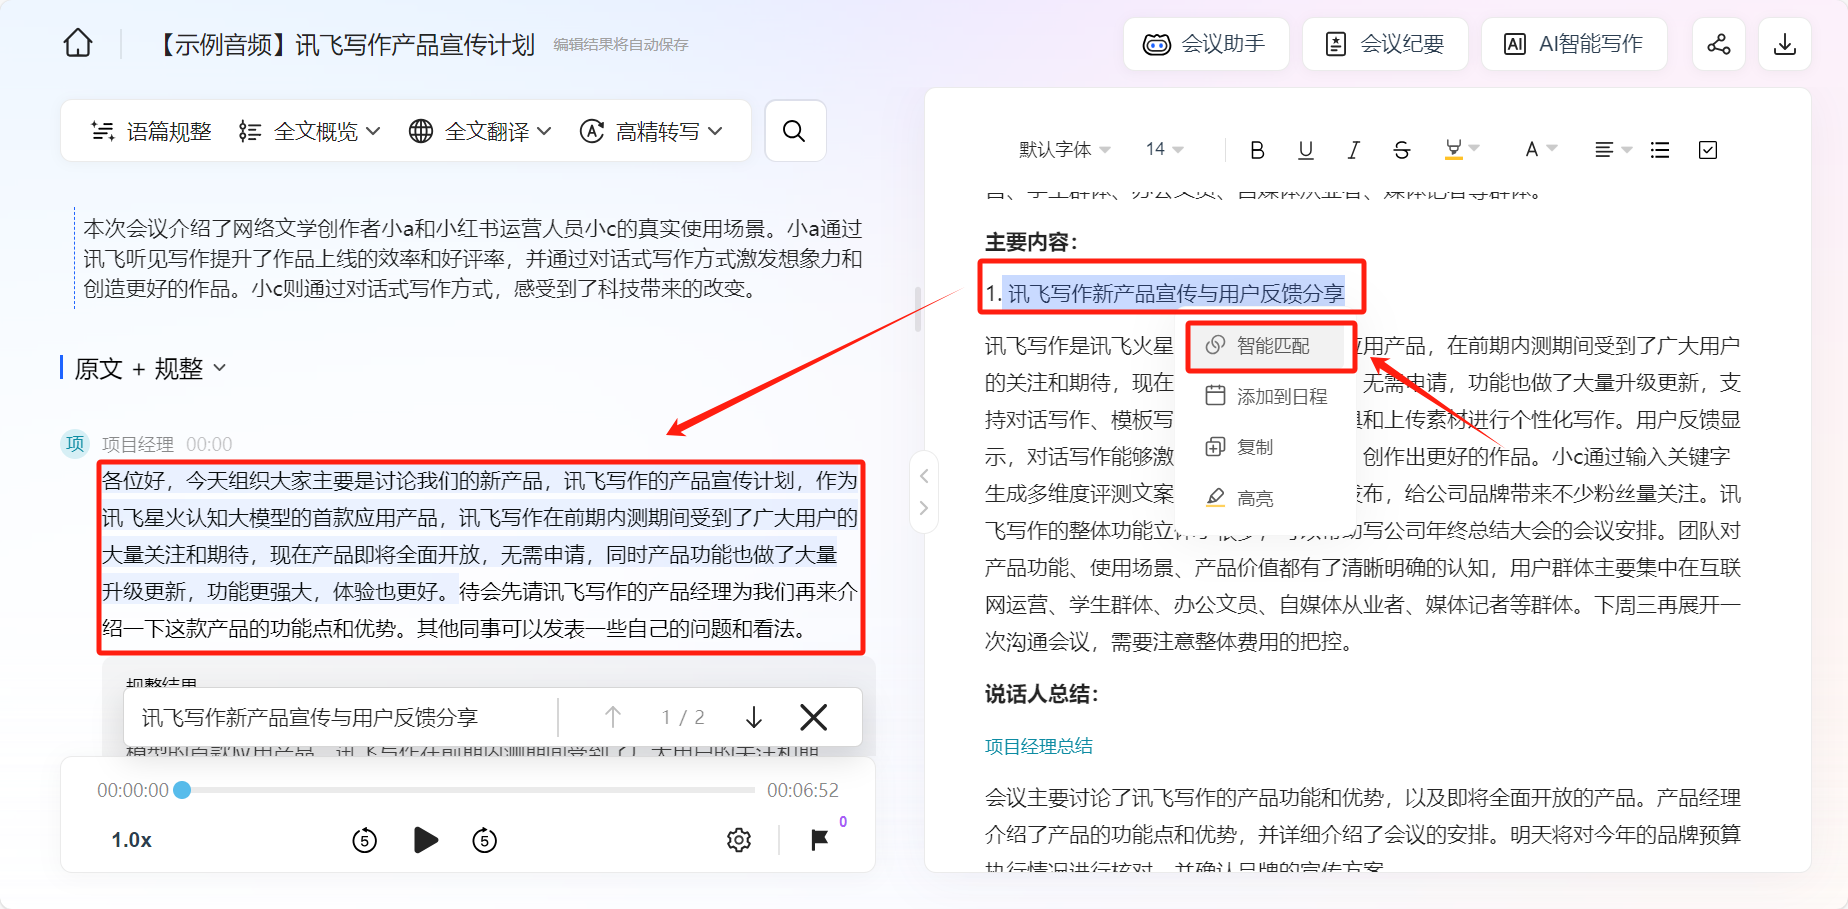
Task: Open the transcript search magnifier
Action: [794, 131]
